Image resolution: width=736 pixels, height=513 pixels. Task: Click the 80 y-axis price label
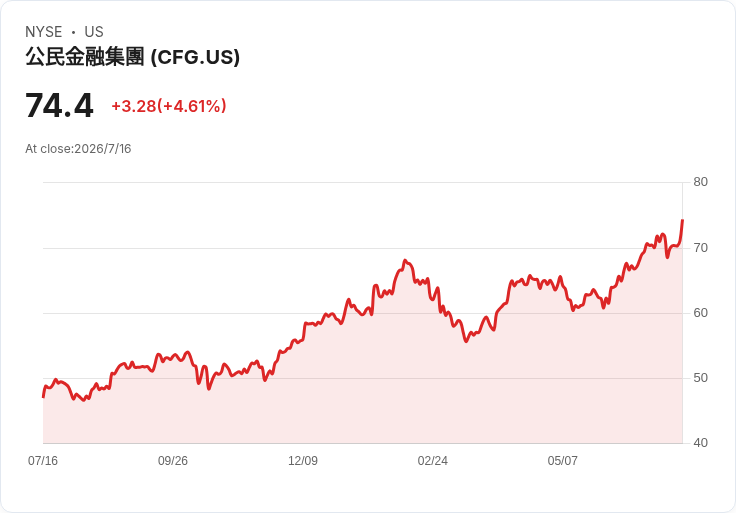click(x=700, y=182)
